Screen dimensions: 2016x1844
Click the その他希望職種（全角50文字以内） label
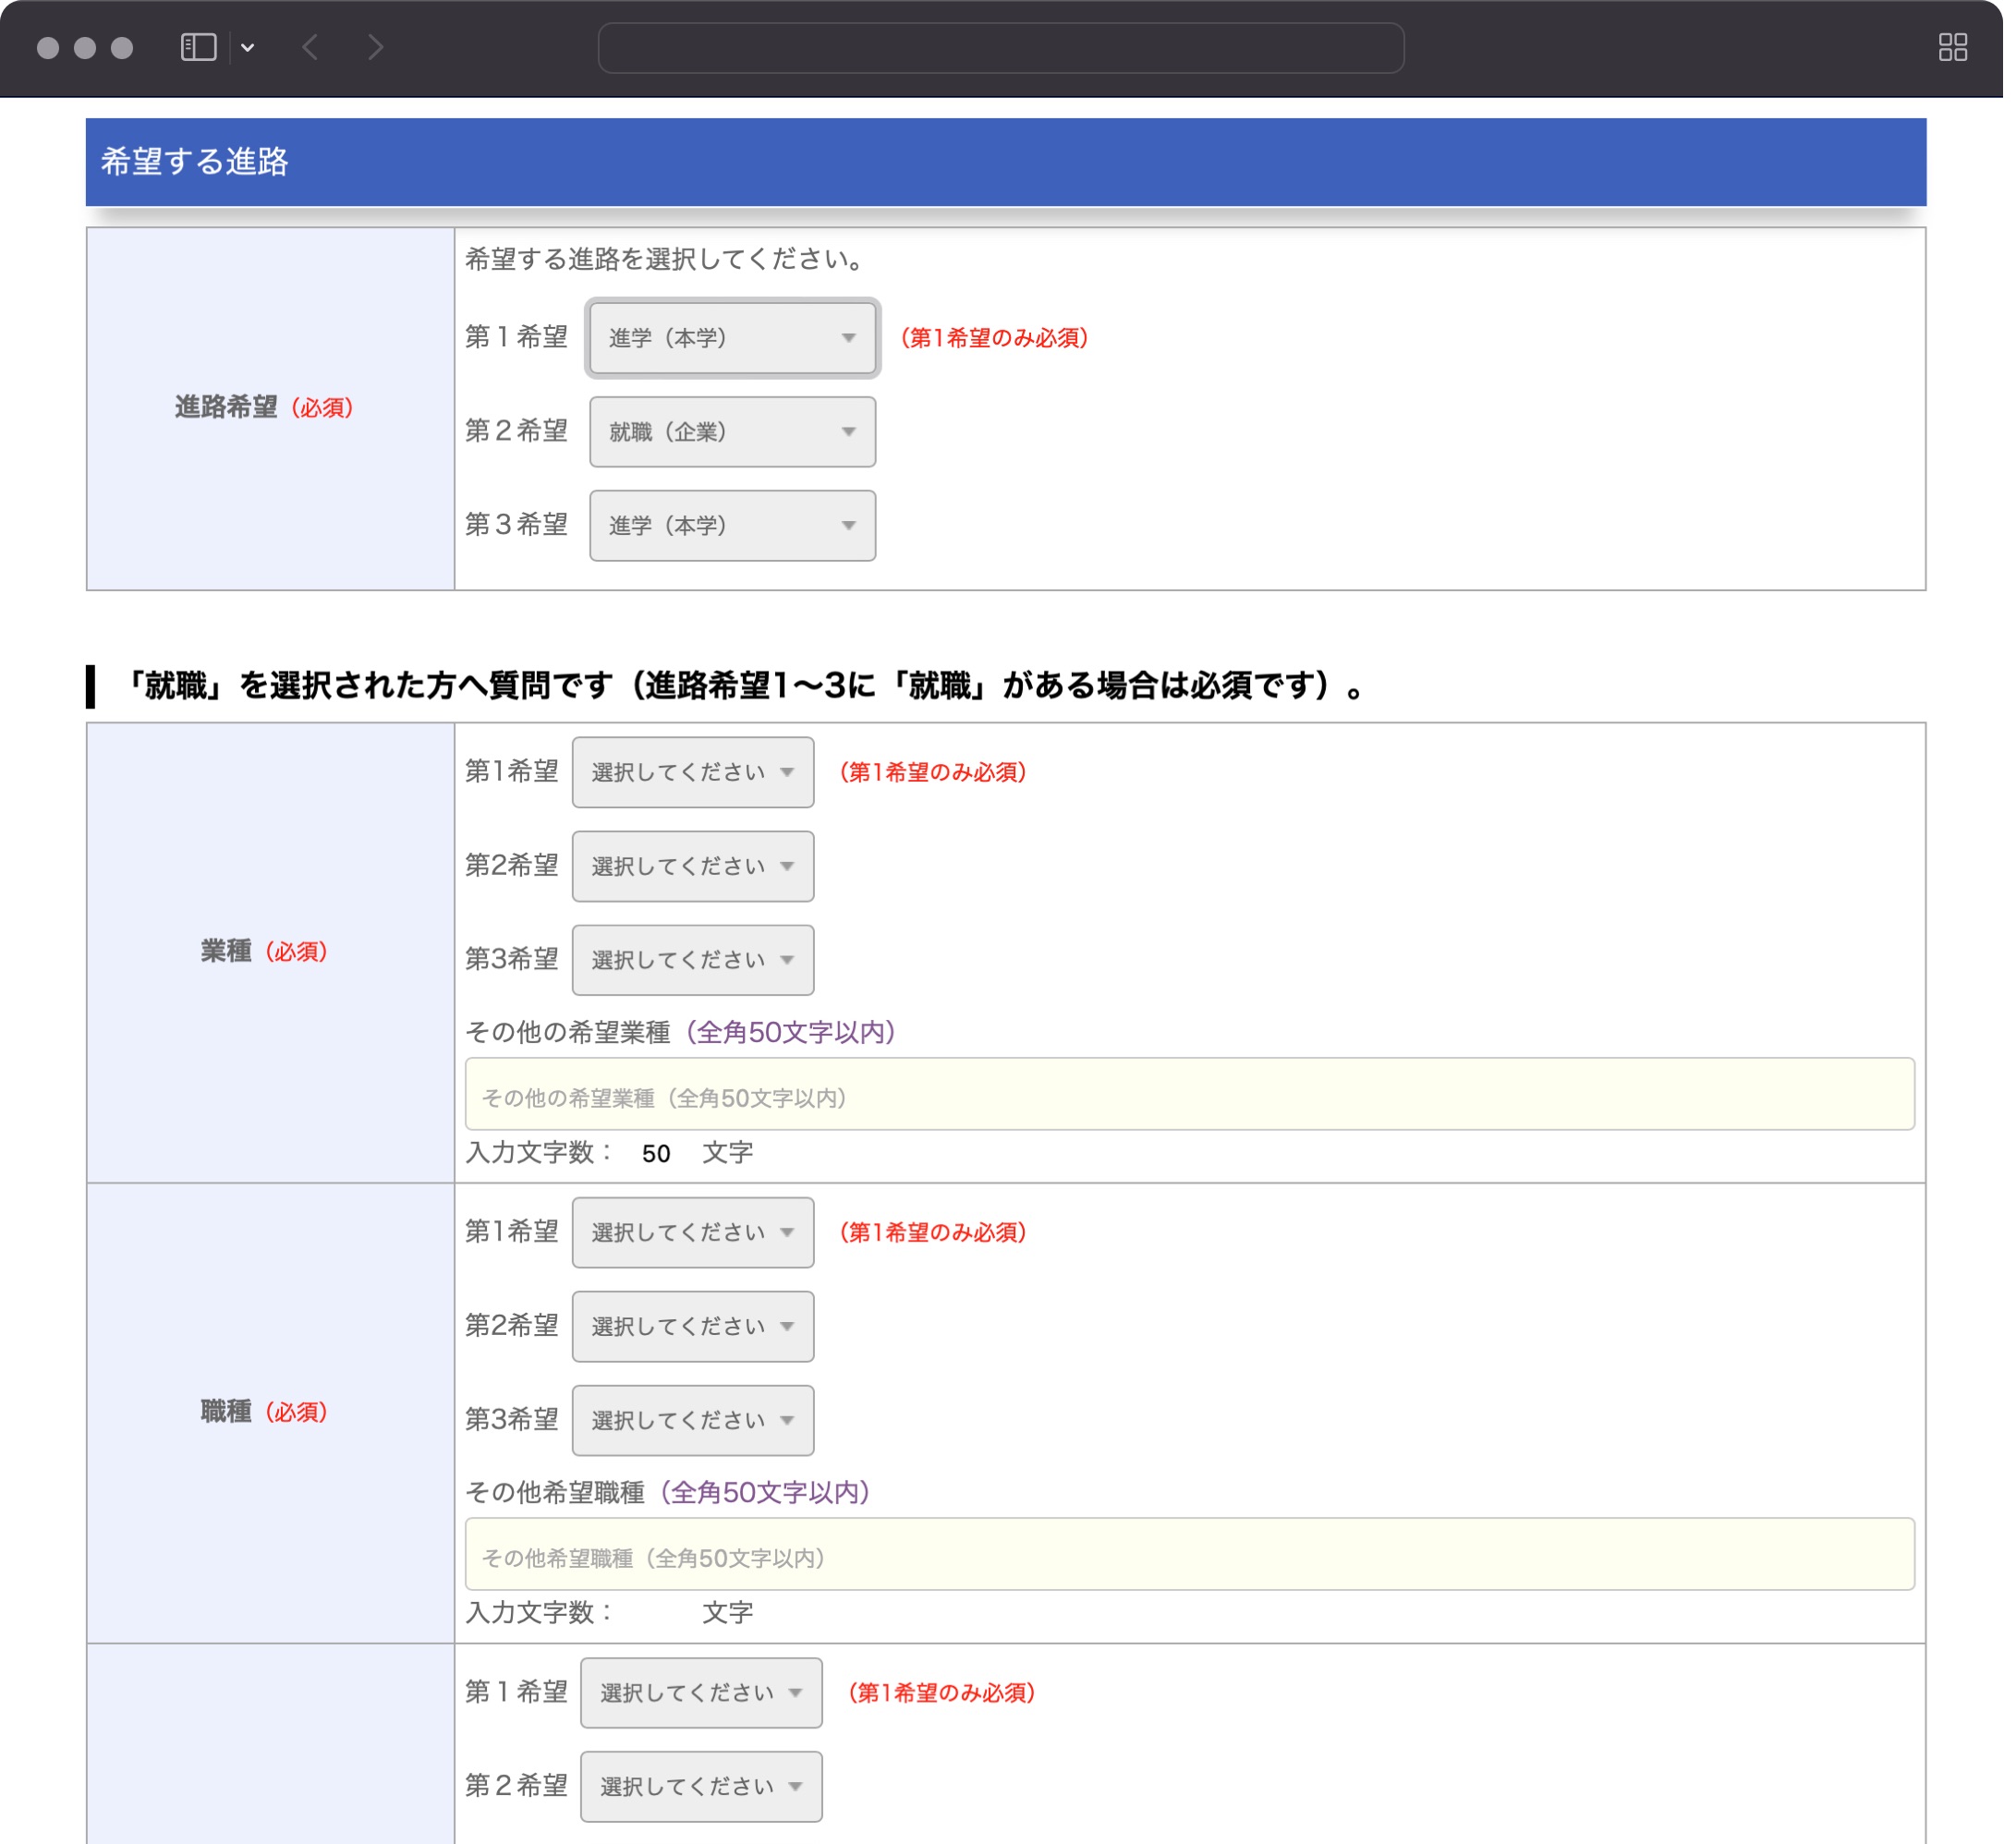coord(668,1492)
